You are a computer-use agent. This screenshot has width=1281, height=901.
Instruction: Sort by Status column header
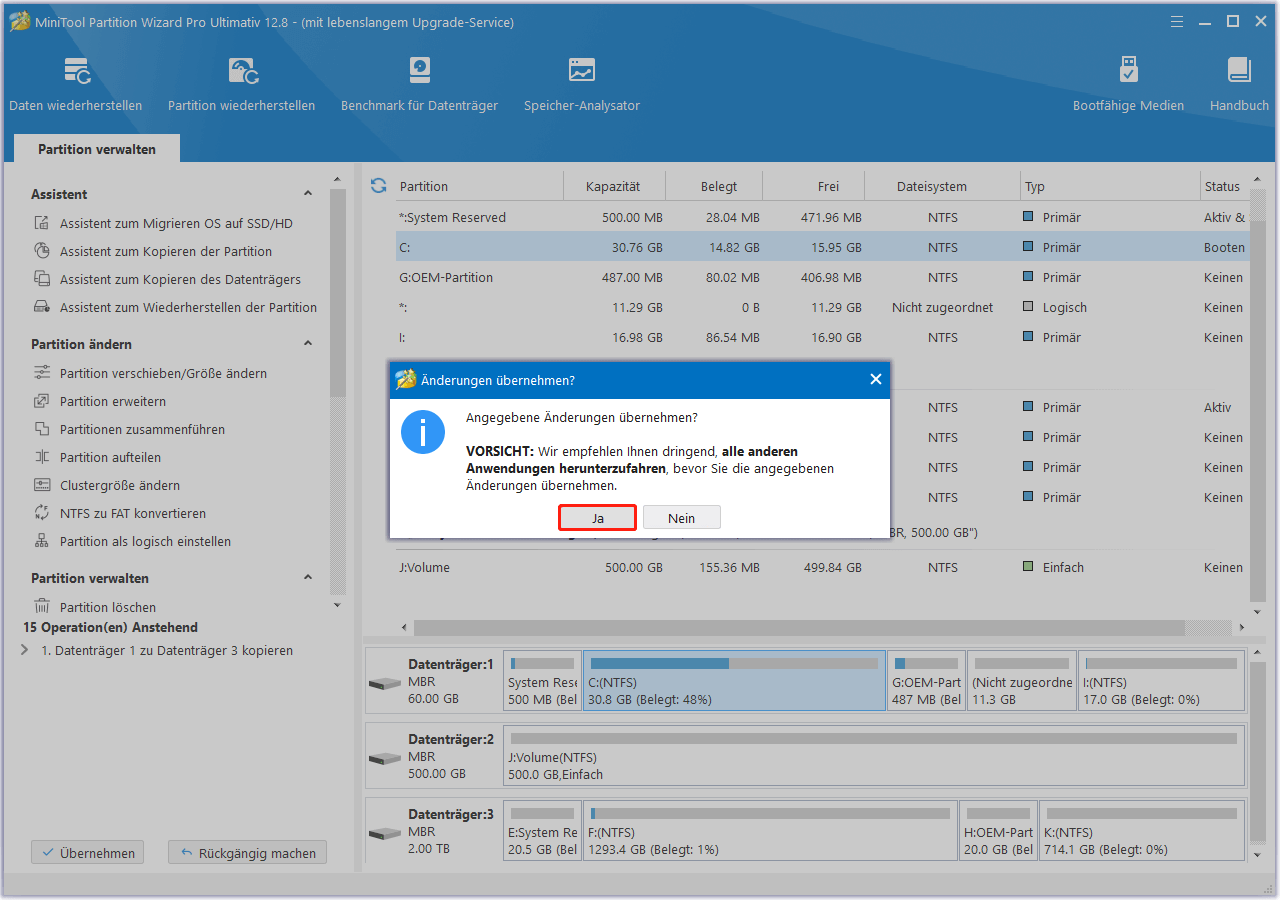[x=1224, y=186]
